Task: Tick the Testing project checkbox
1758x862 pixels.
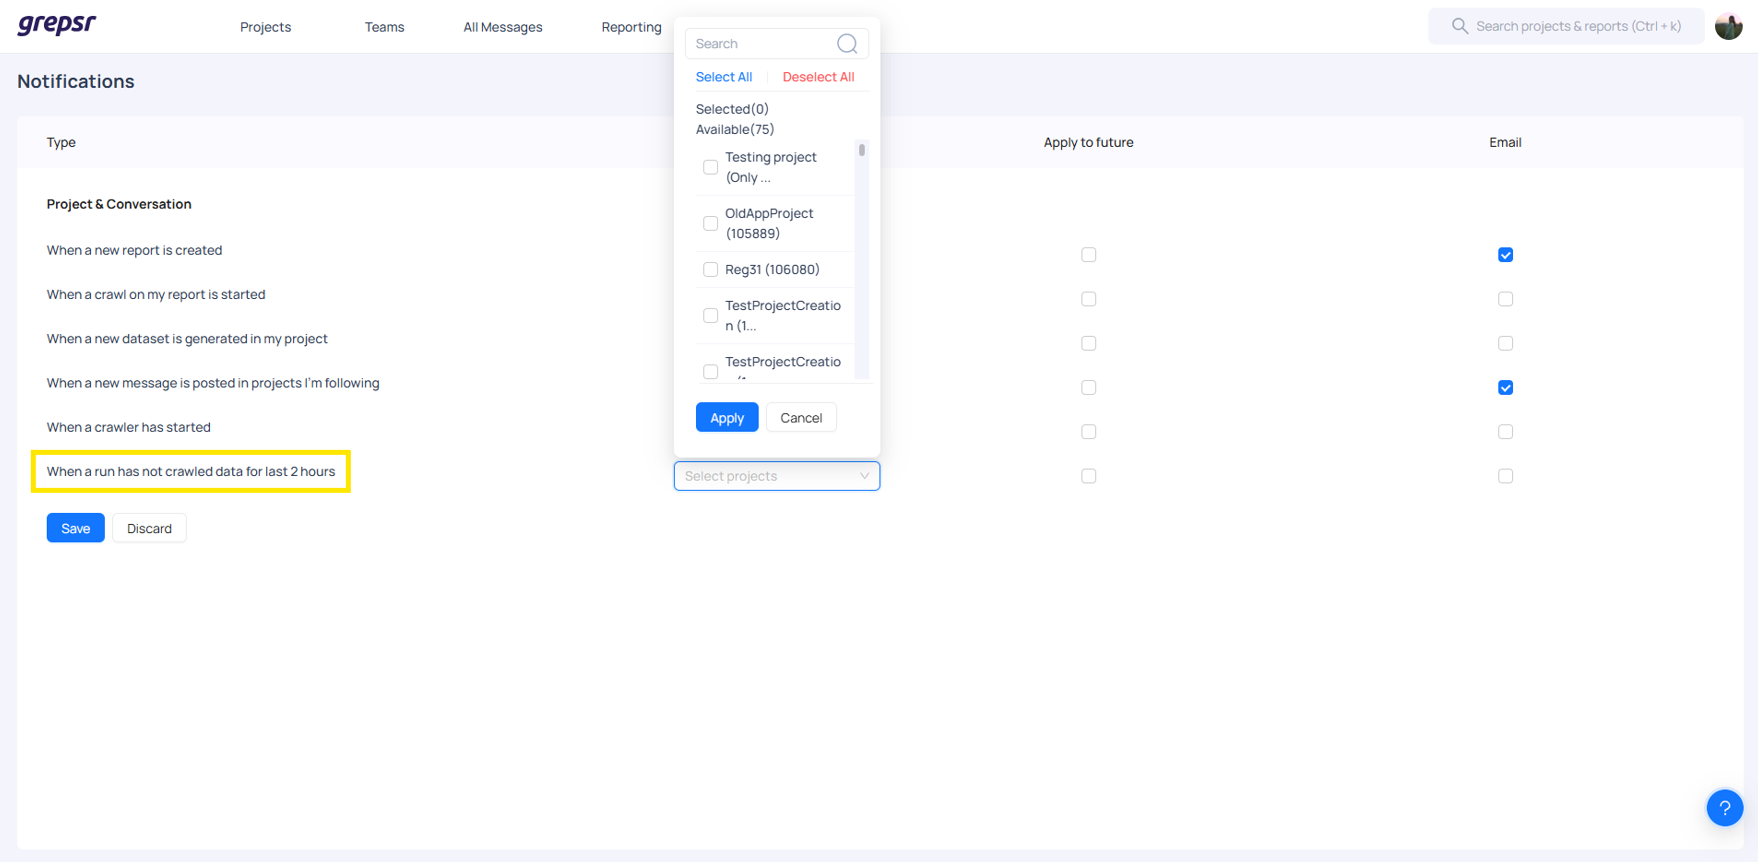Action: pyautogui.click(x=710, y=167)
